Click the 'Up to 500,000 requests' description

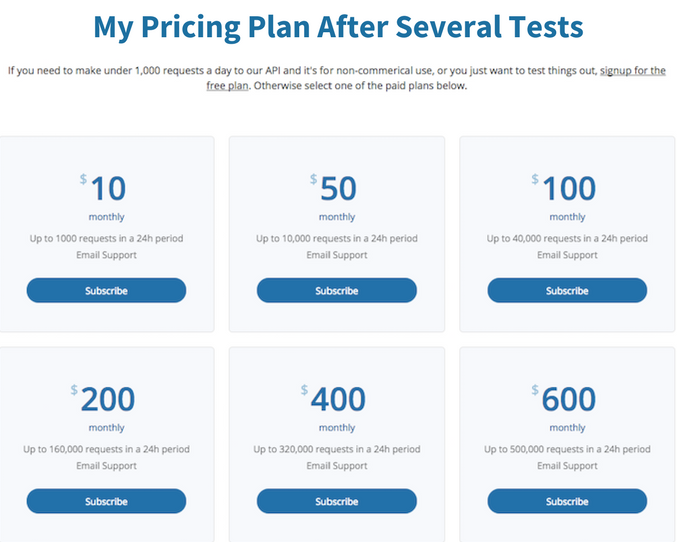pyautogui.click(x=567, y=449)
